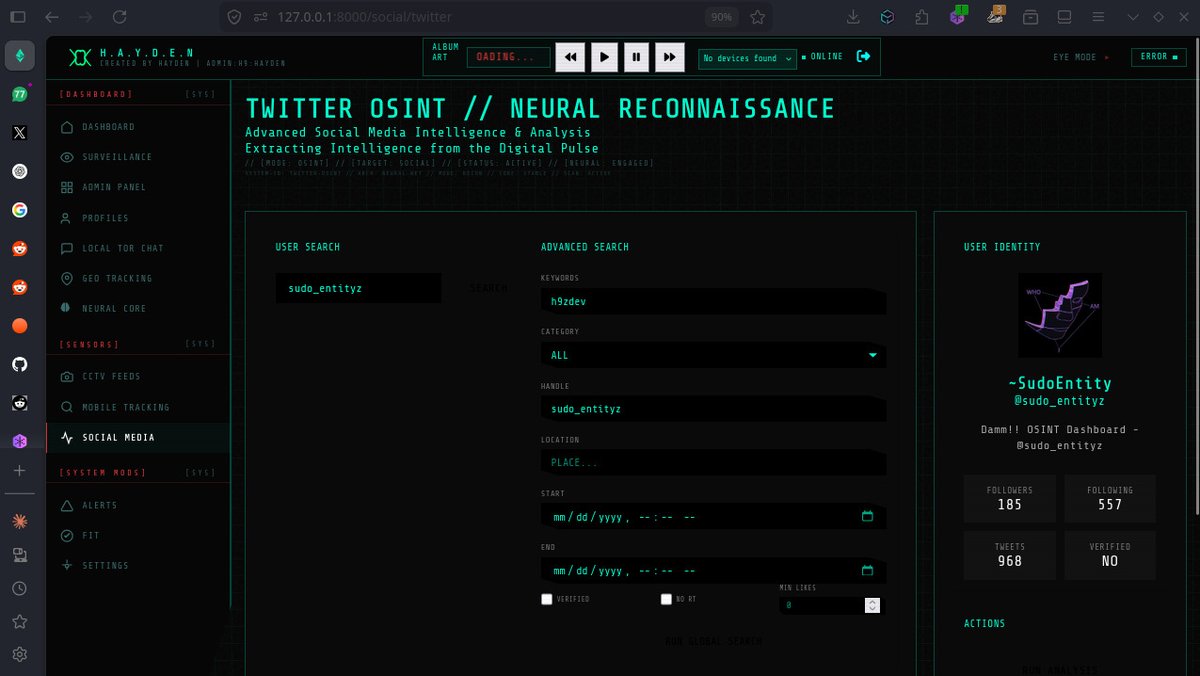Select the Social Media menu item
The image size is (1200, 676).
click(138, 437)
